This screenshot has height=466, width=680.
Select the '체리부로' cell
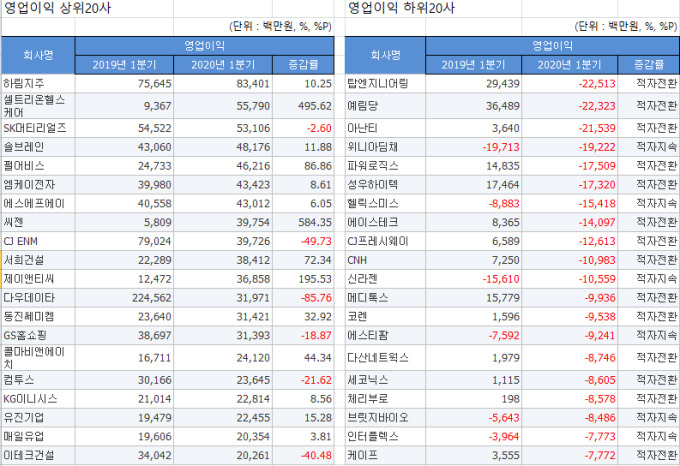(x=385, y=399)
